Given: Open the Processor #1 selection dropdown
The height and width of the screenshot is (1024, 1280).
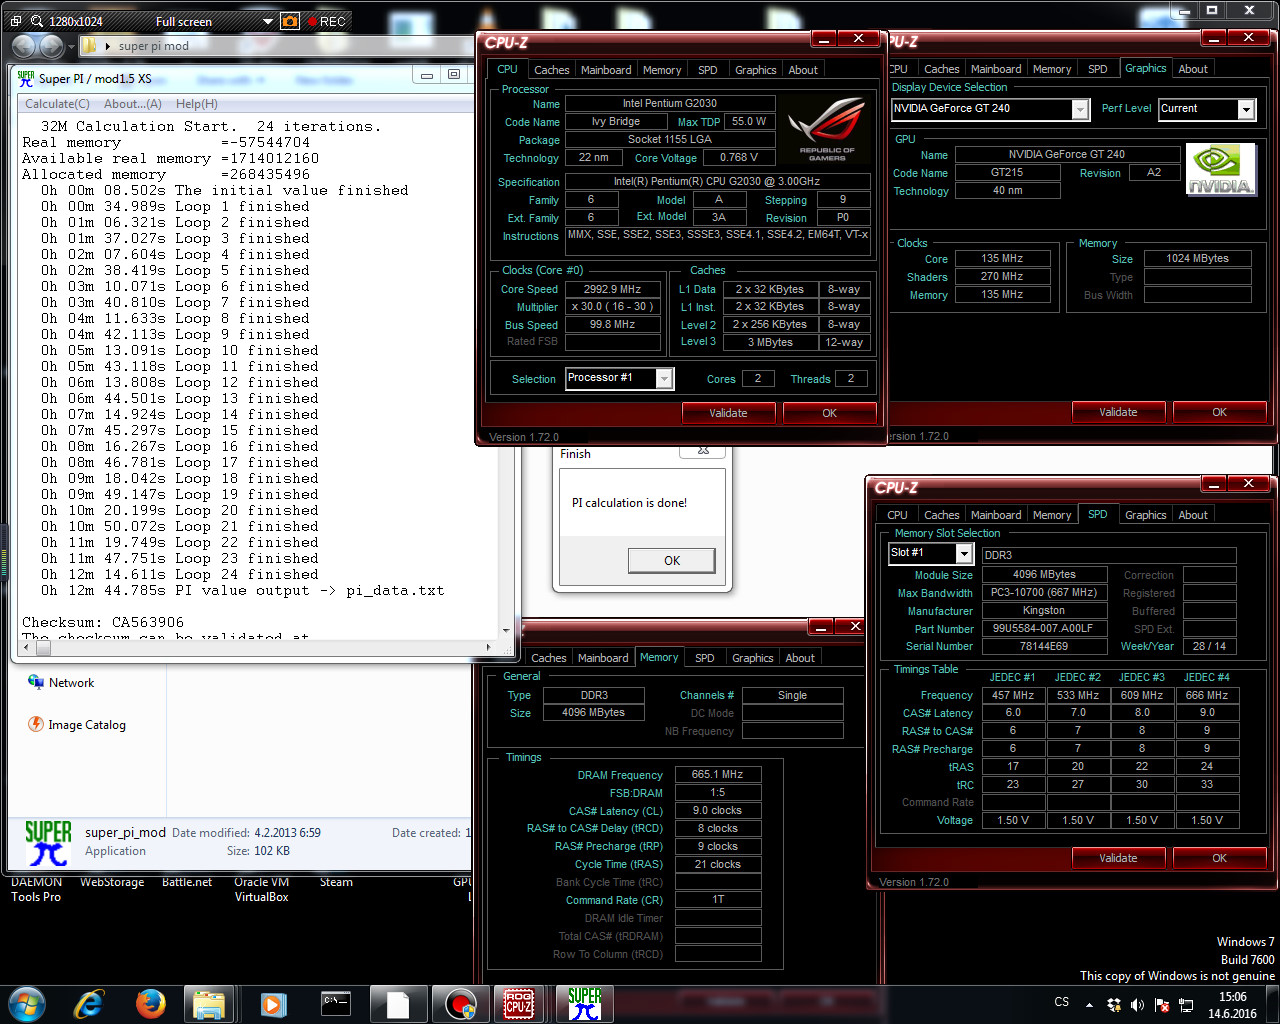Looking at the screenshot, I should (x=665, y=378).
